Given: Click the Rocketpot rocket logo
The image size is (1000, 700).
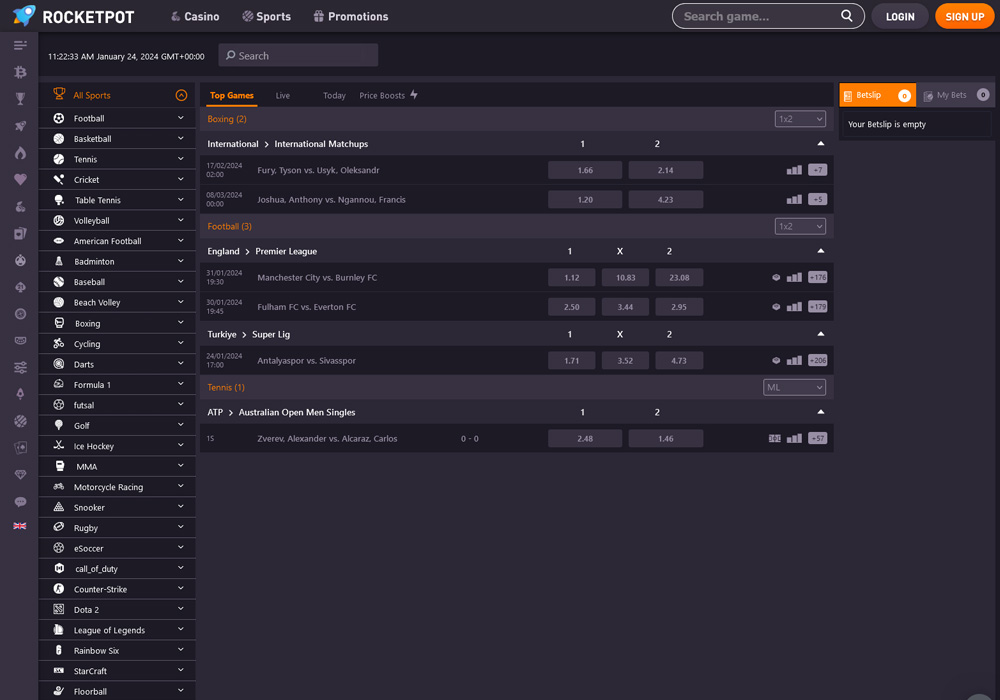Looking at the screenshot, I should [24, 15].
